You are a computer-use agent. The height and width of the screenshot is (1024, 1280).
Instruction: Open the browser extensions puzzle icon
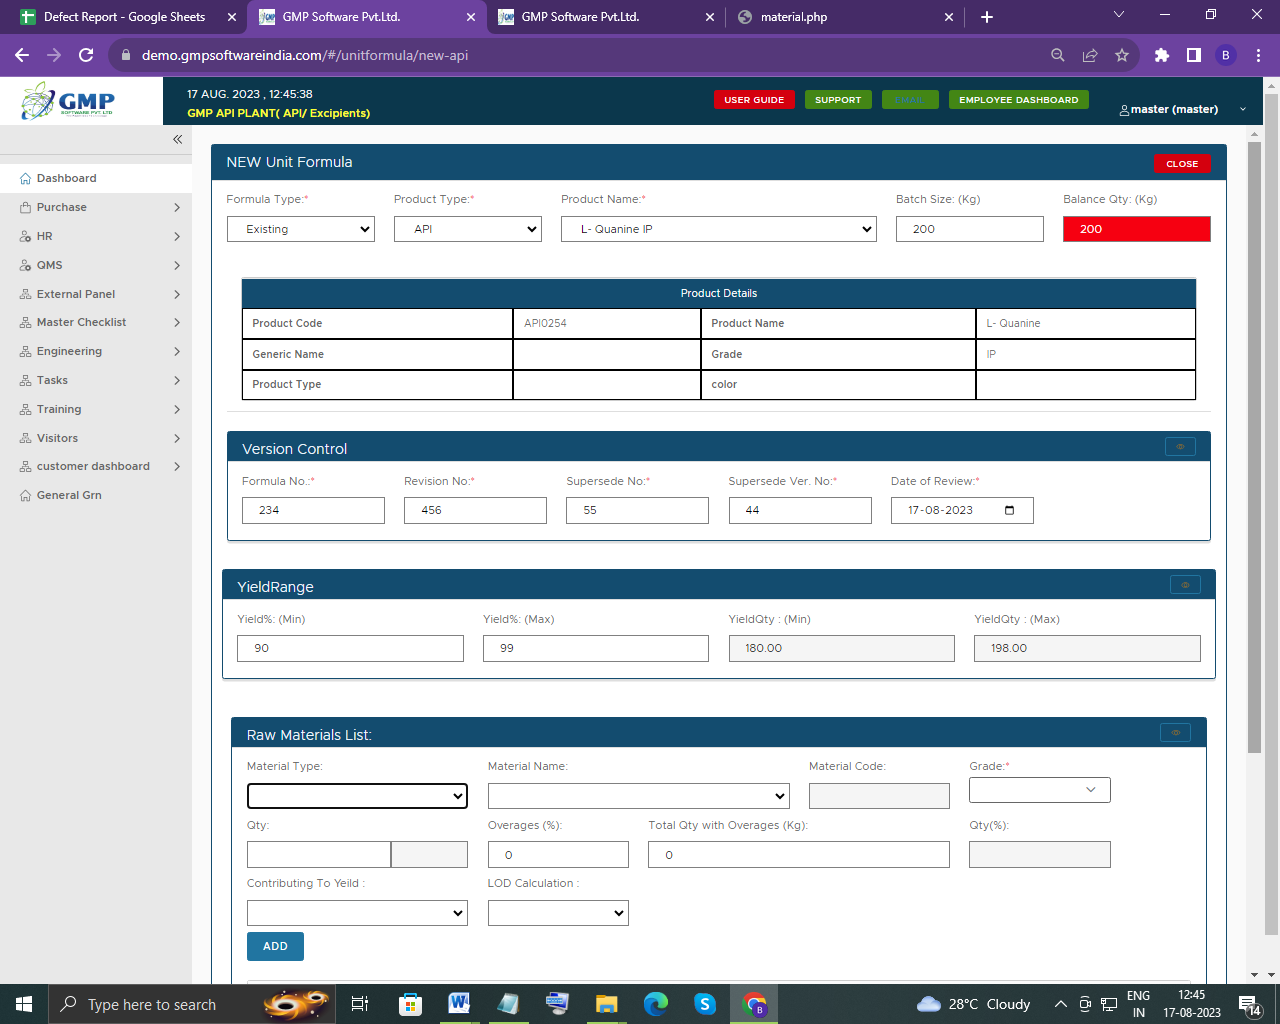[x=1161, y=55]
